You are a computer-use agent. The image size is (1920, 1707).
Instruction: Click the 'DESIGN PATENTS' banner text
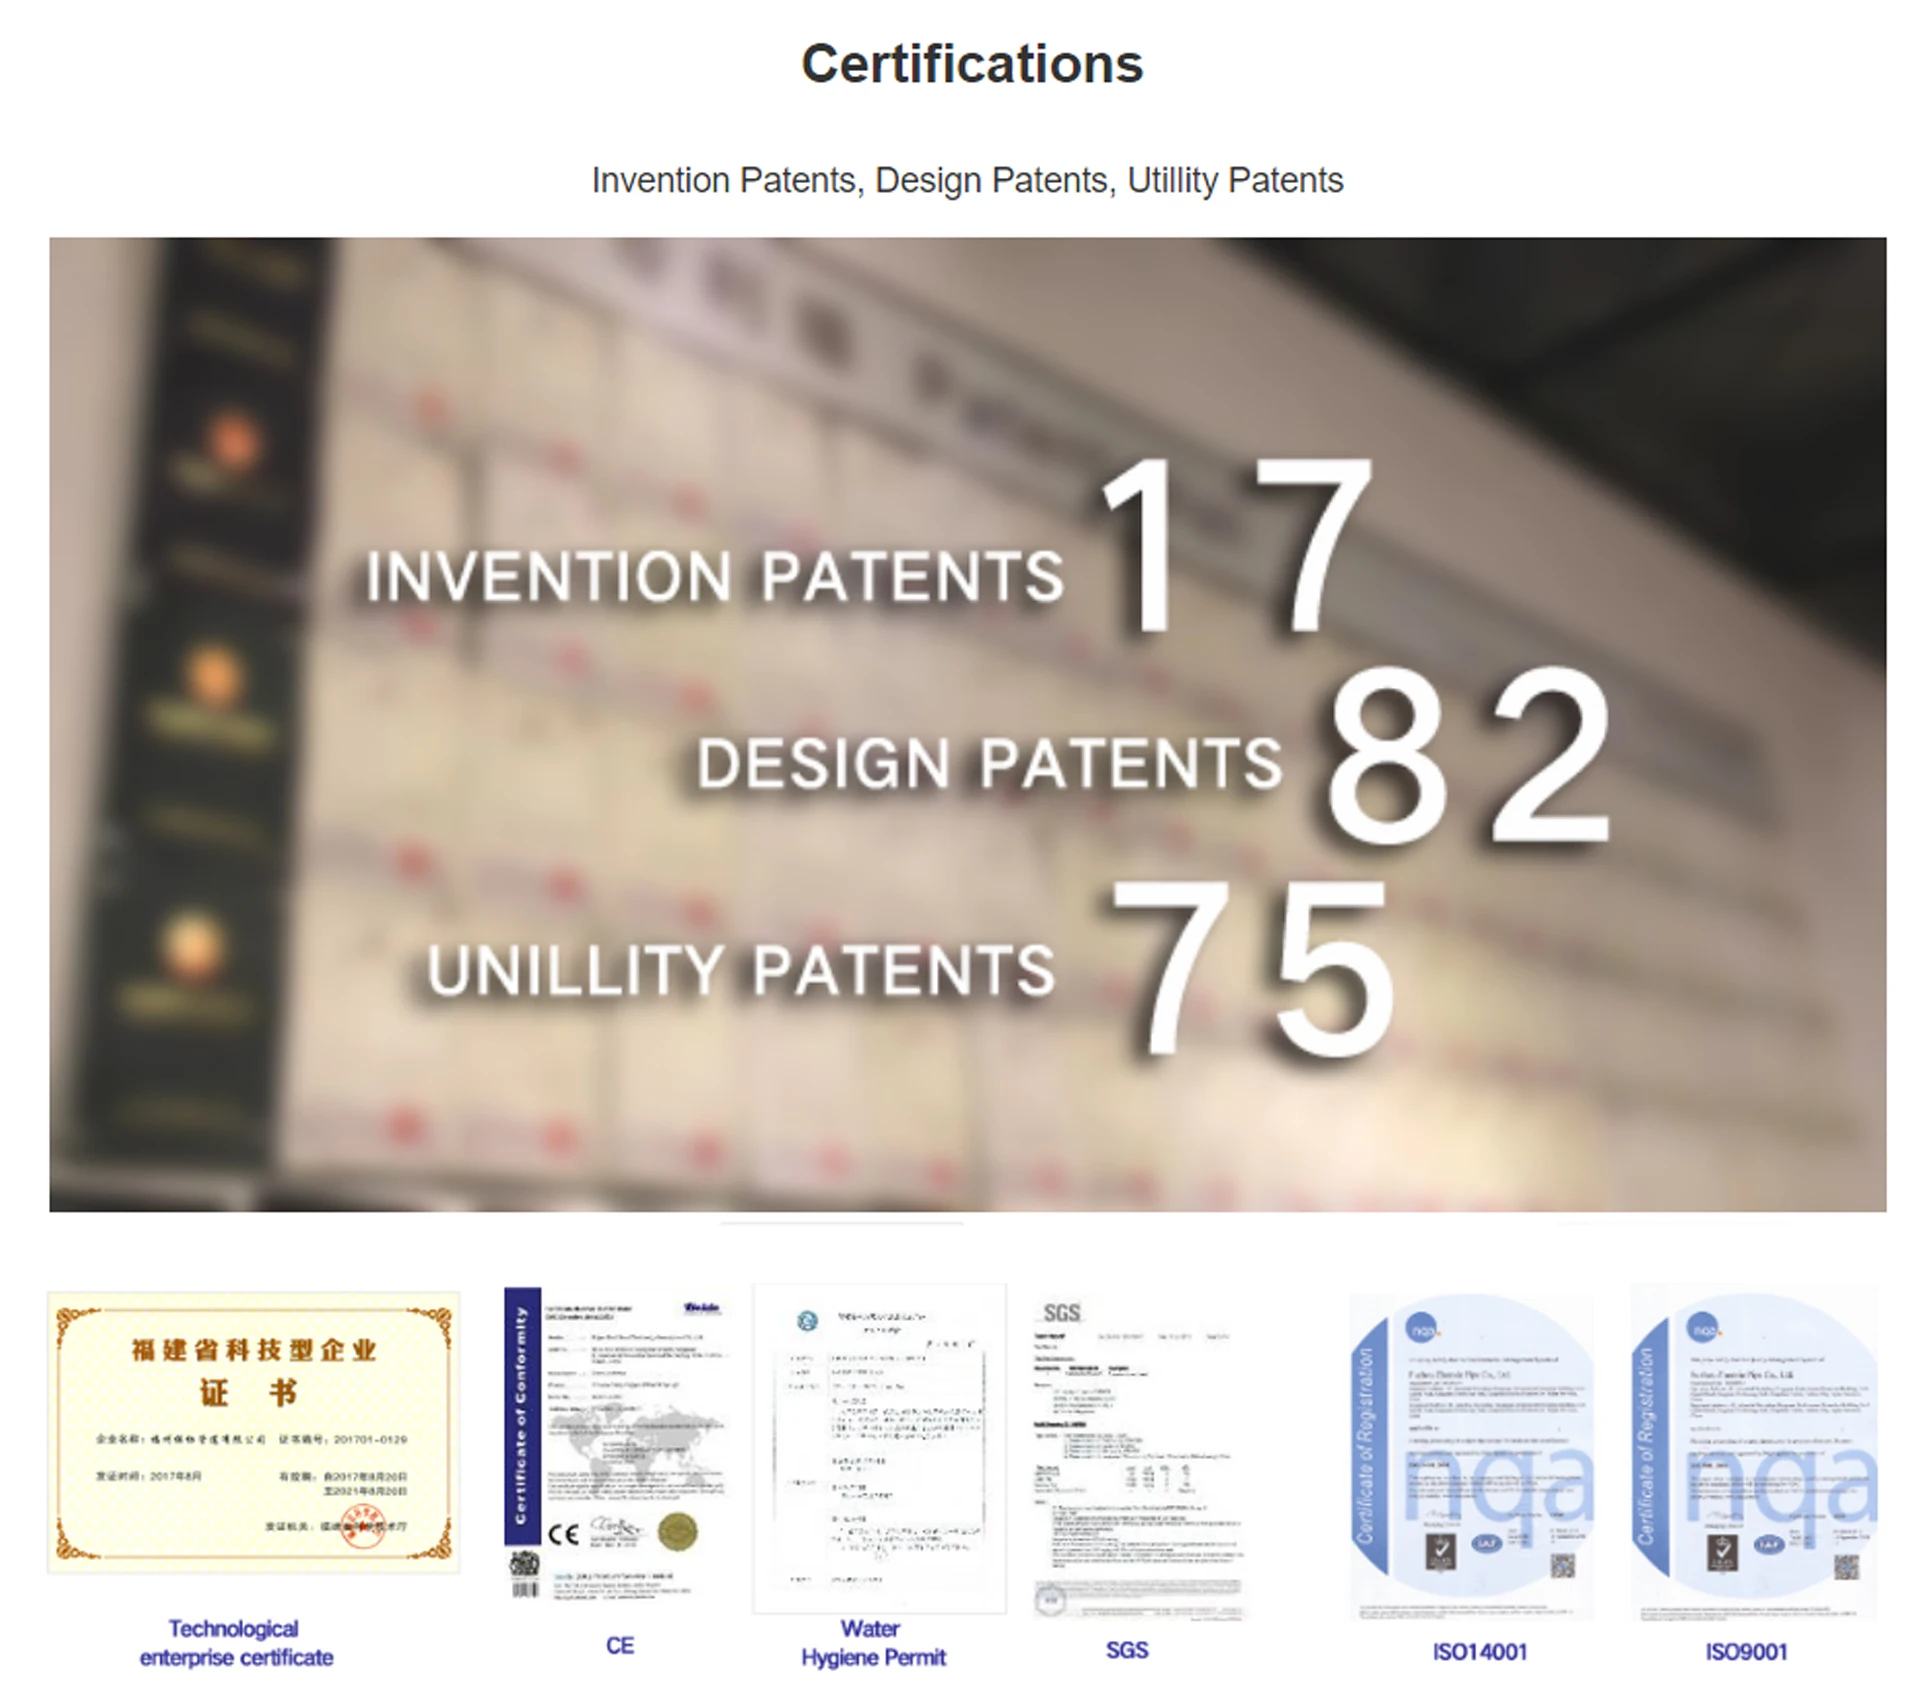tap(988, 764)
